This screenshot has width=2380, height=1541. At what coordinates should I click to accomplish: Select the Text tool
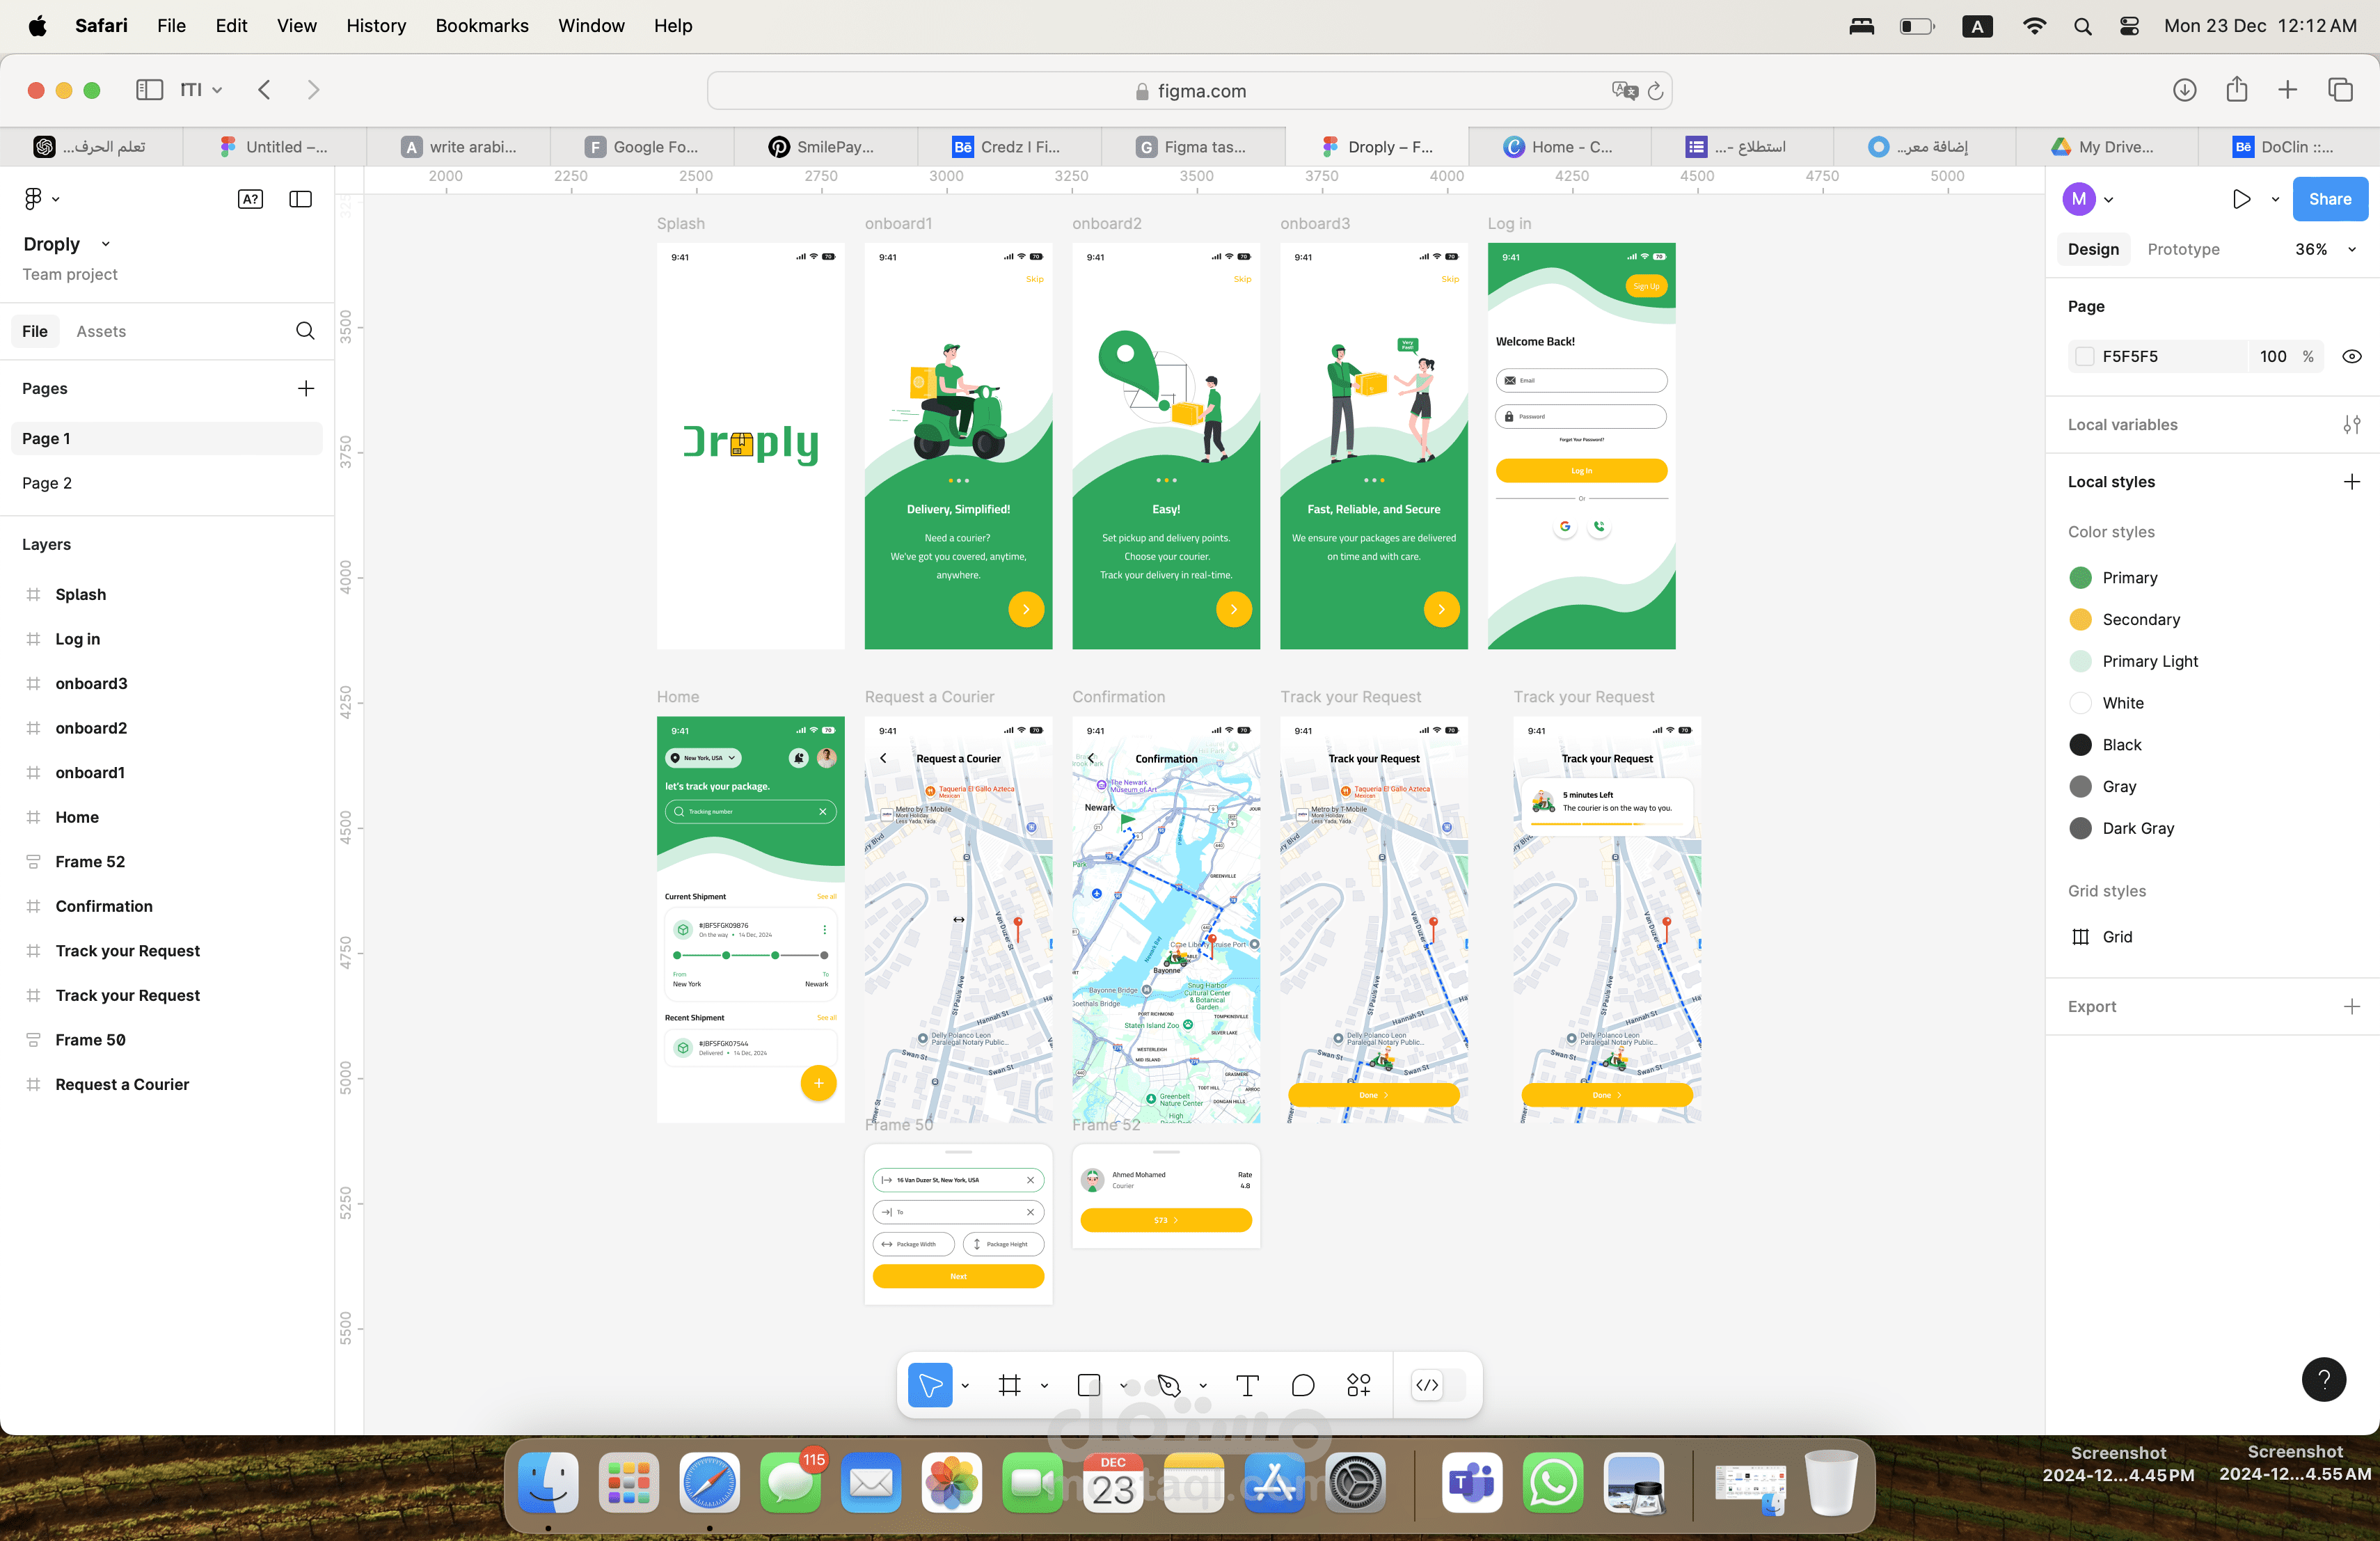[x=1246, y=1385]
